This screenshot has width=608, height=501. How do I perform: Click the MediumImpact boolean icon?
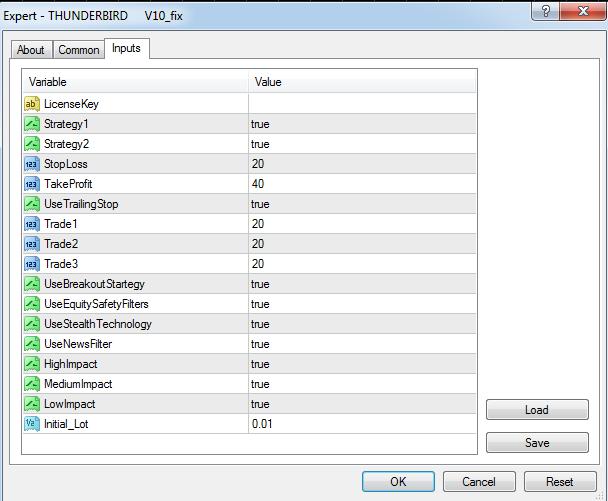32,384
